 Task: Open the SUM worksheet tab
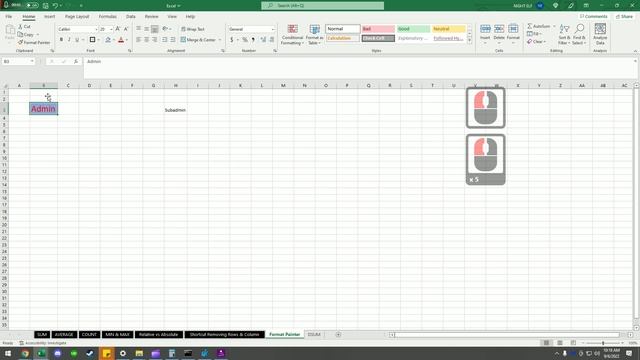point(42,335)
